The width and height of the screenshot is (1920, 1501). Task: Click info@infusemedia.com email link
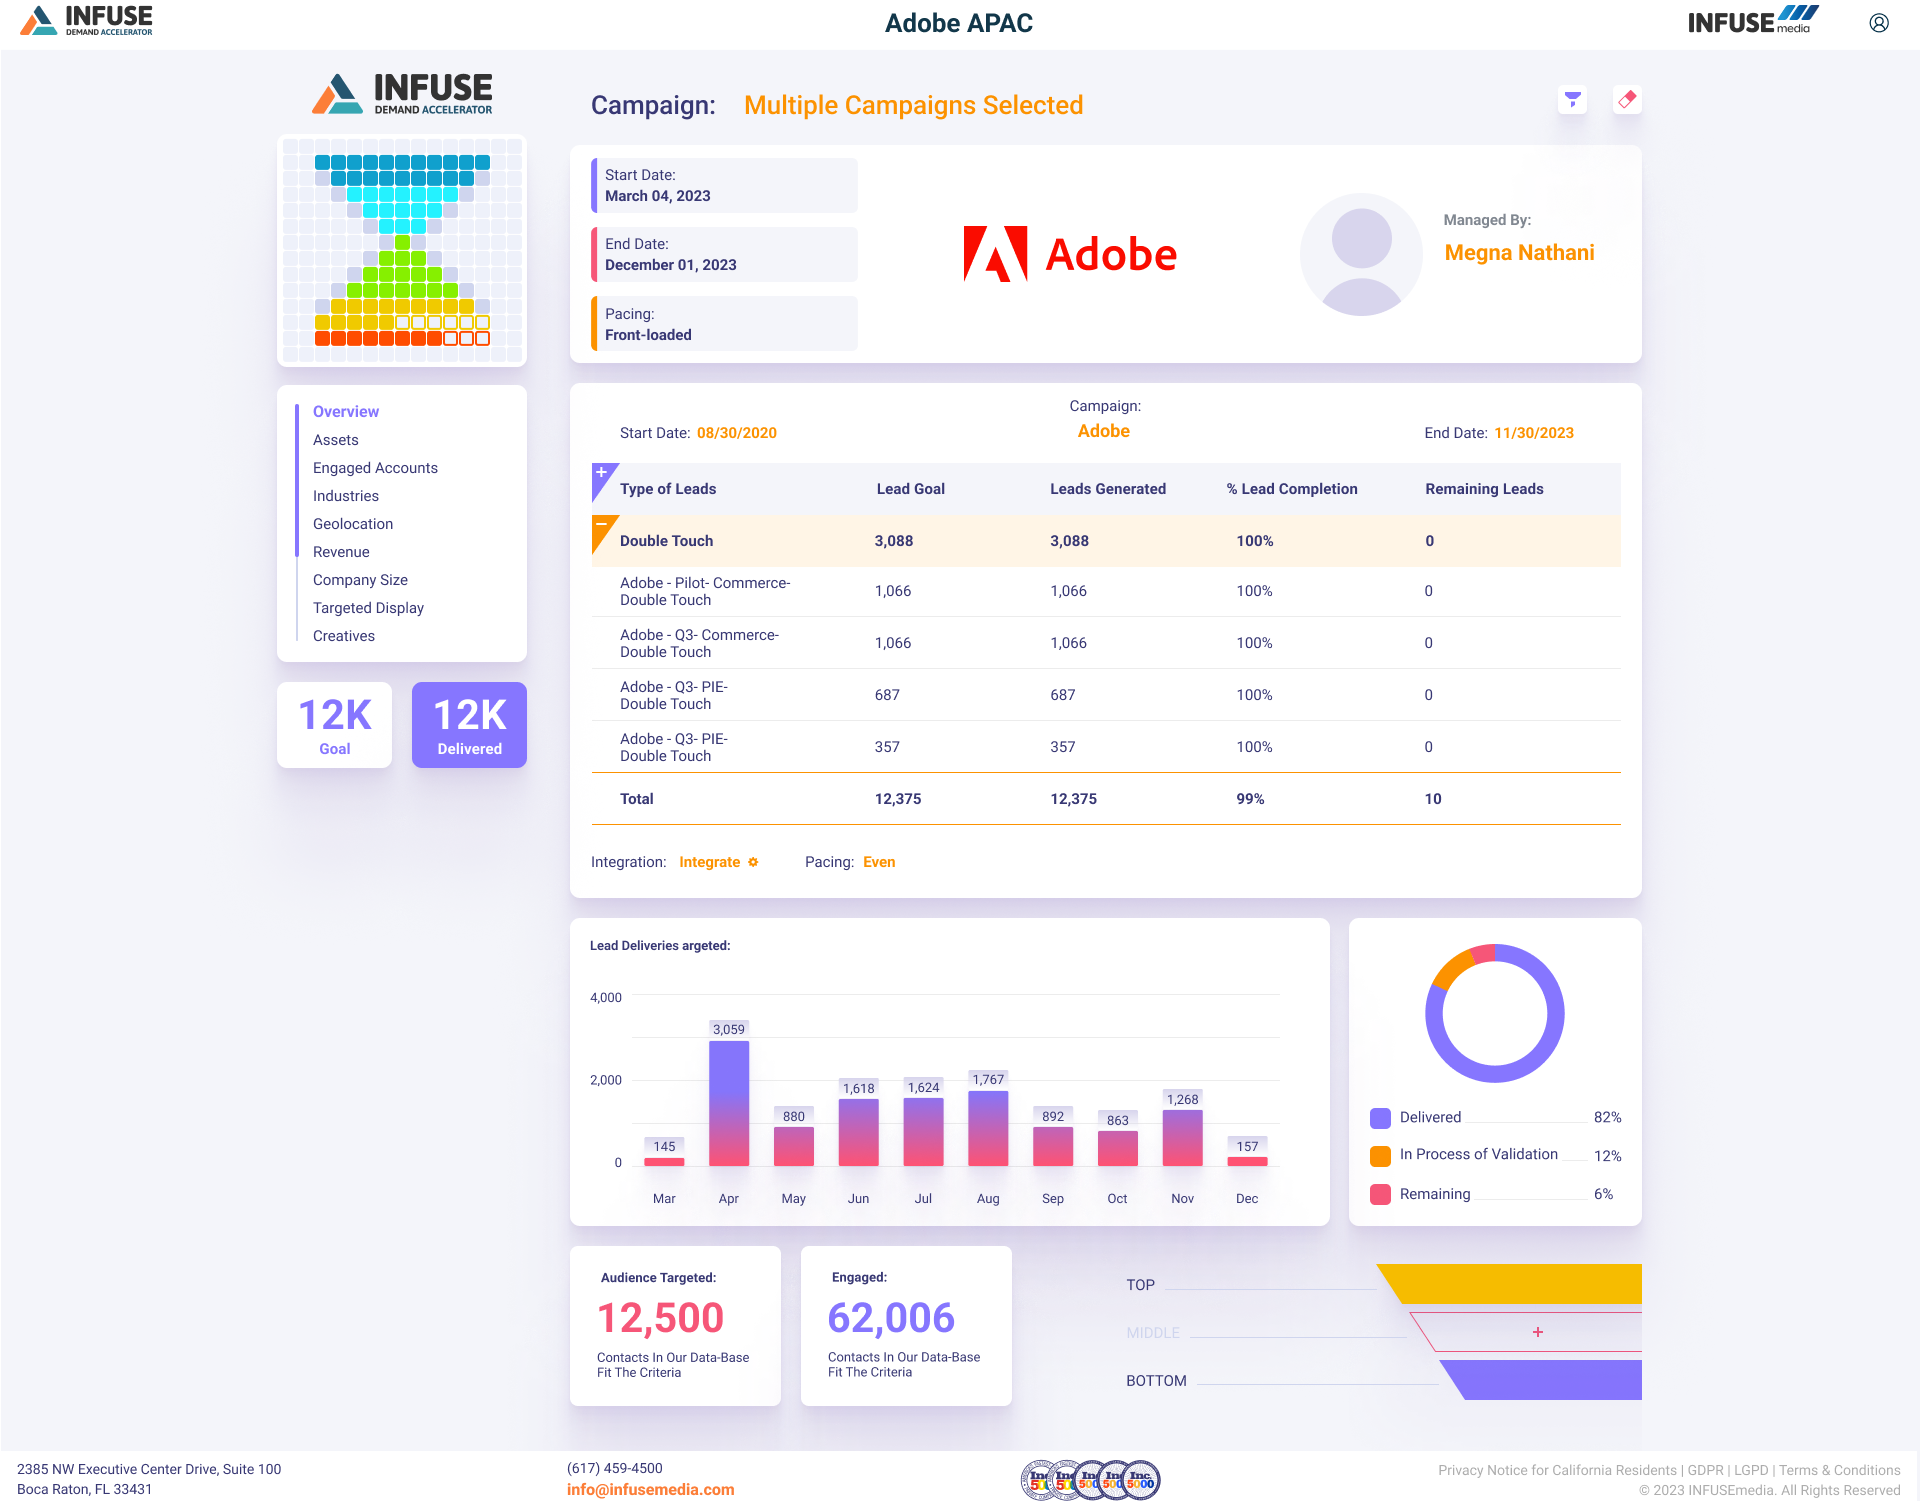click(650, 1489)
